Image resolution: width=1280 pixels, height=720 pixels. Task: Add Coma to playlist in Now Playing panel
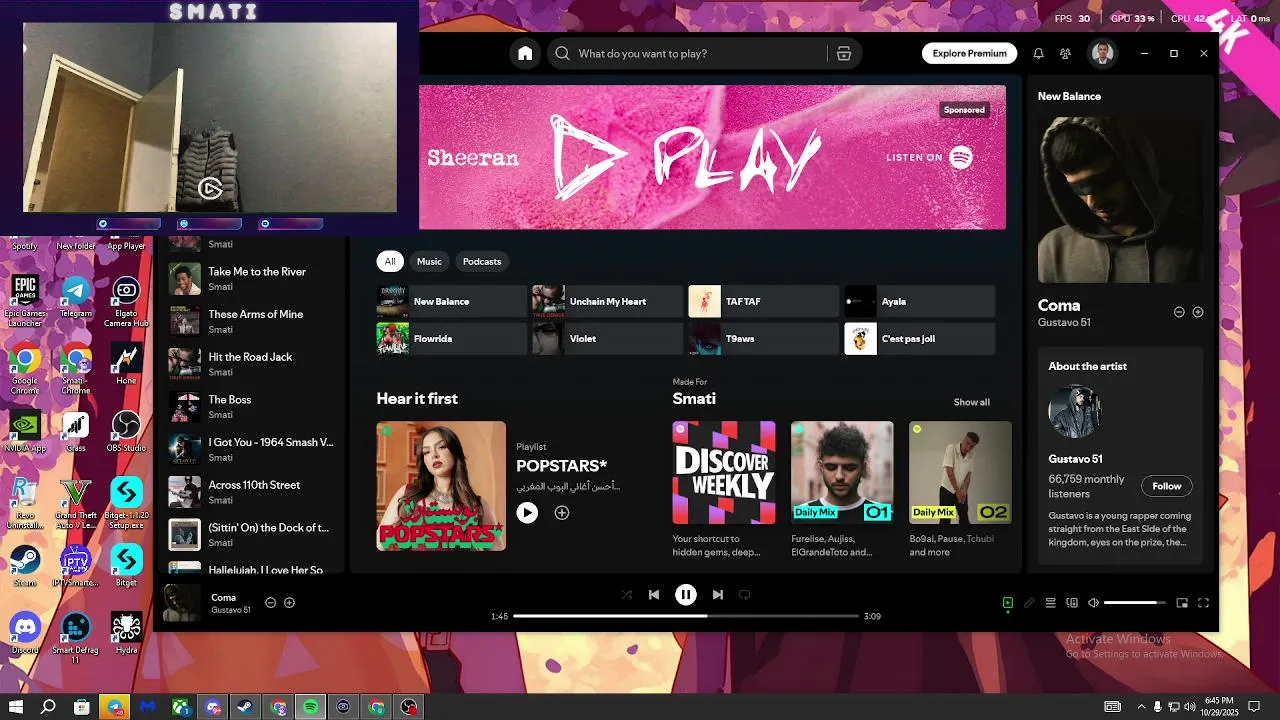pos(1198,312)
